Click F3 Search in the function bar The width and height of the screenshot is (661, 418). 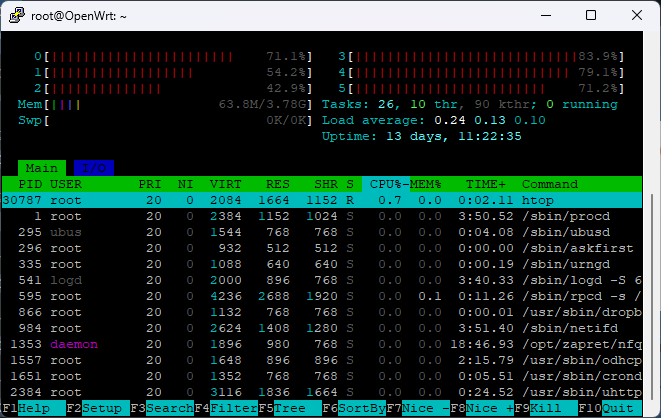(162, 408)
